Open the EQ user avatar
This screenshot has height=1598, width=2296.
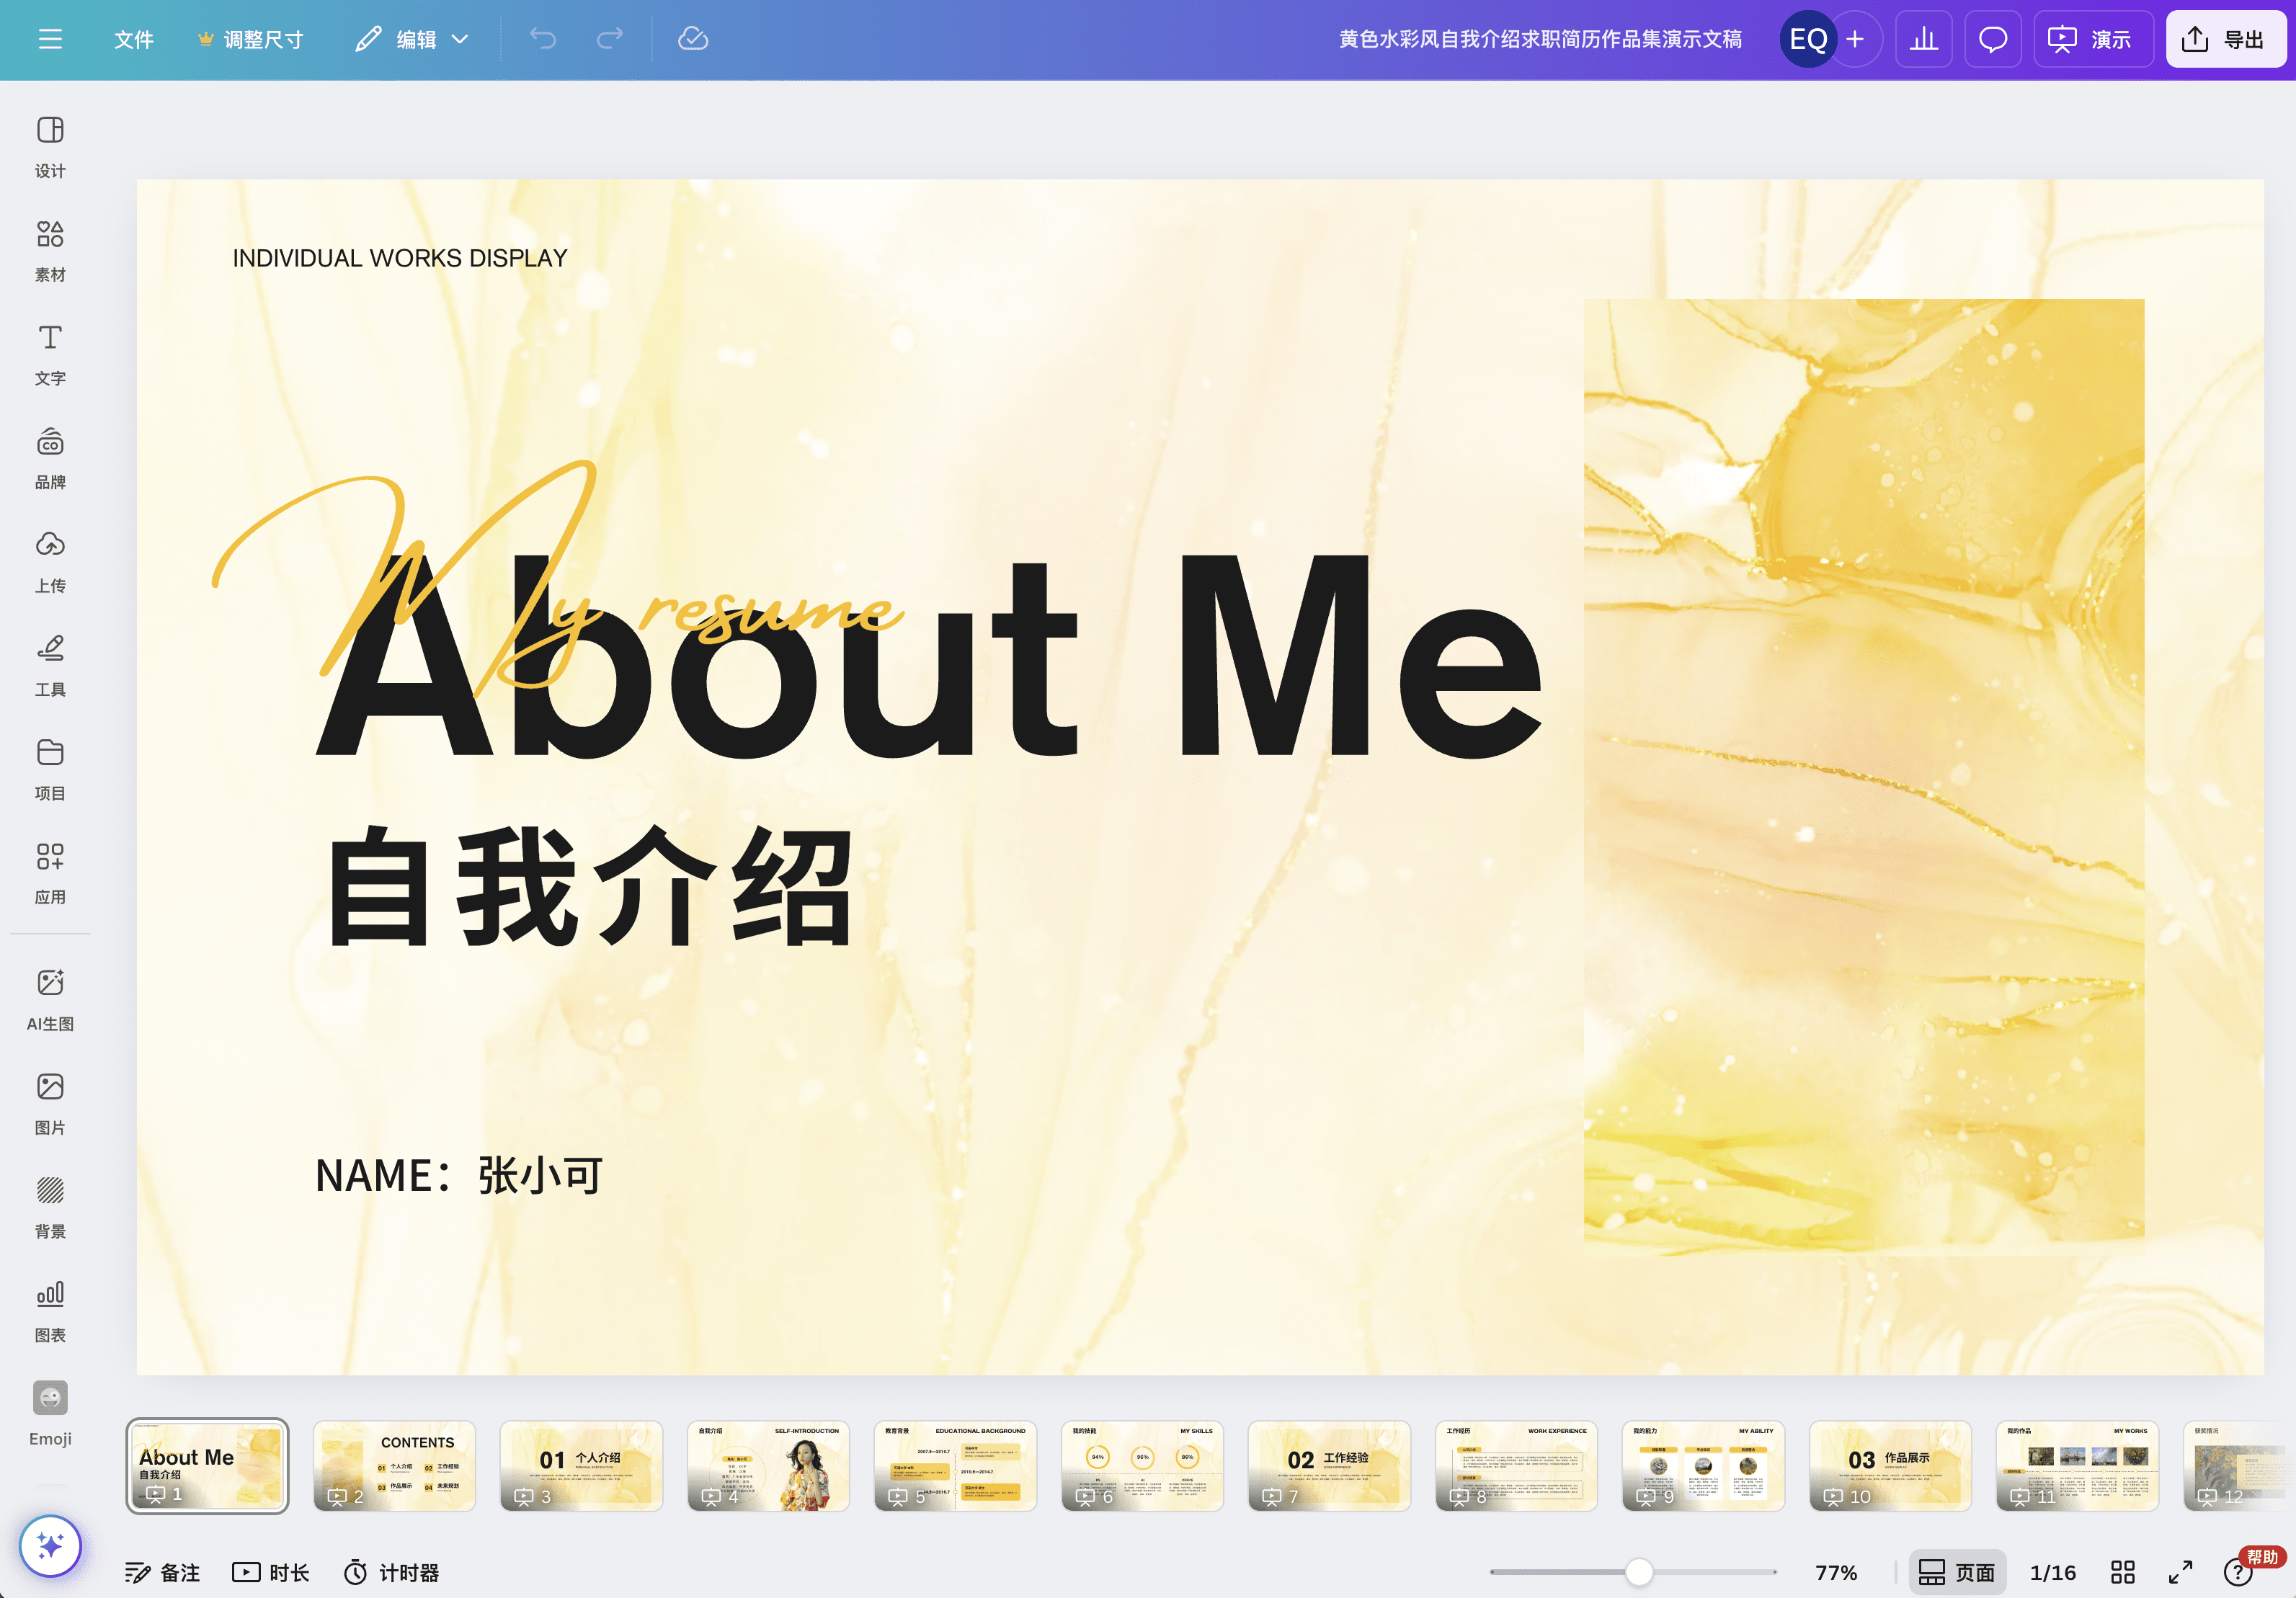(1808, 39)
